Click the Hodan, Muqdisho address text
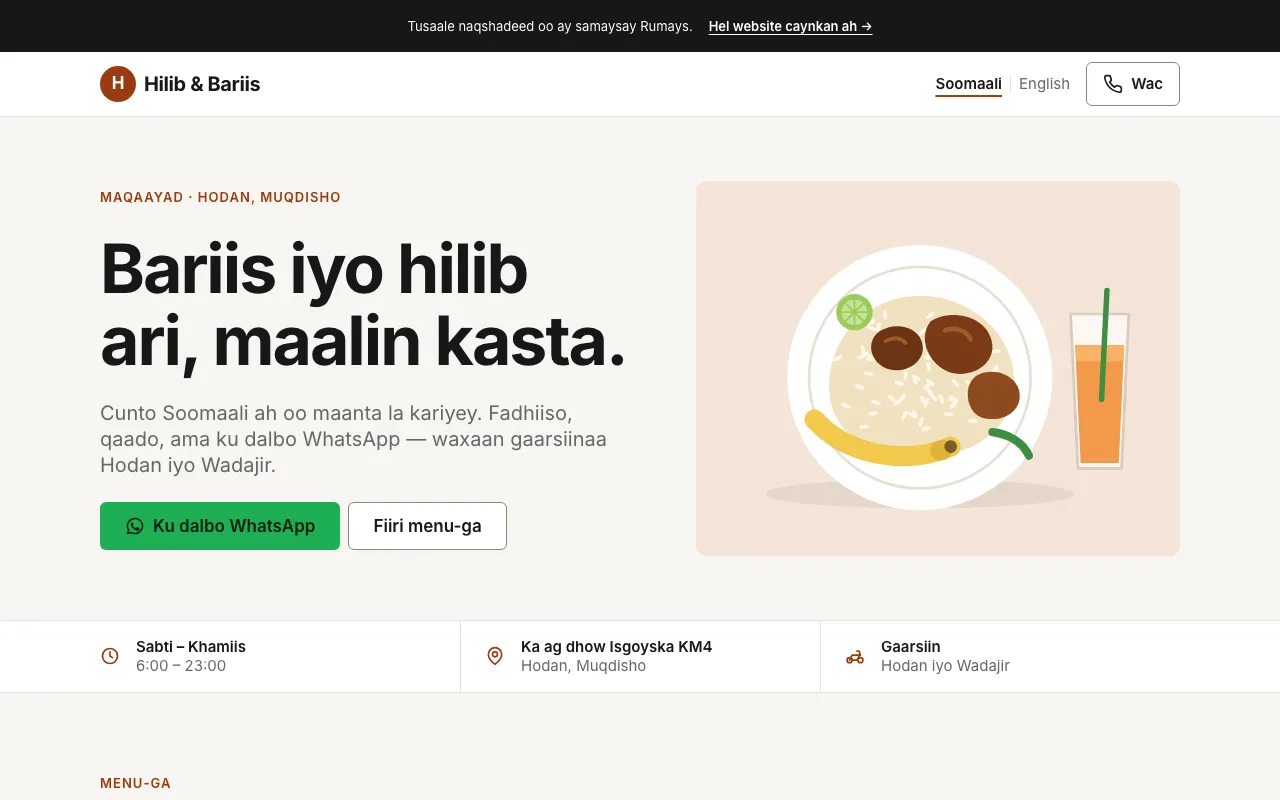Screen dimensions: 1280x800 [583, 666]
